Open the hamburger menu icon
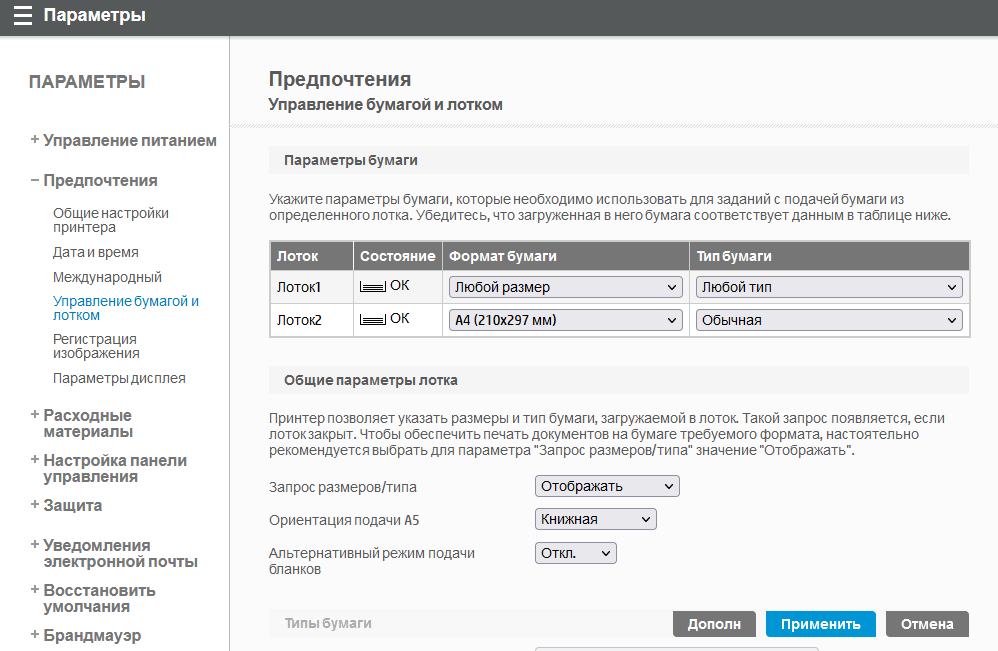This screenshot has width=998, height=651. [x=22, y=15]
